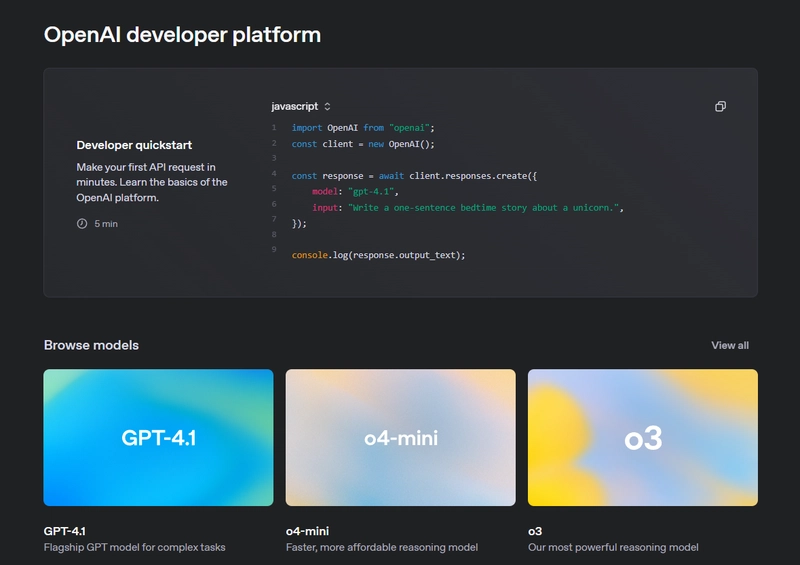Click the clock icon beside 5 min
Image resolution: width=800 pixels, height=565 pixels.
coord(82,224)
